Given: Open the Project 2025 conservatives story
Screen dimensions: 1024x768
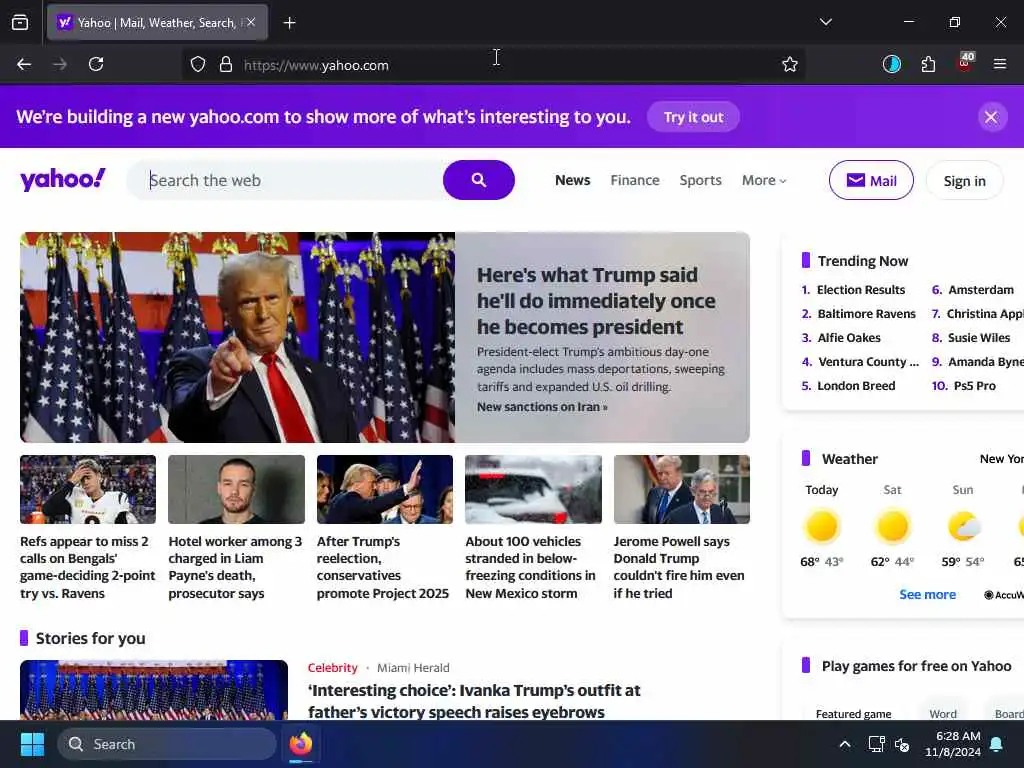Looking at the screenshot, I should [x=383, y=567].
